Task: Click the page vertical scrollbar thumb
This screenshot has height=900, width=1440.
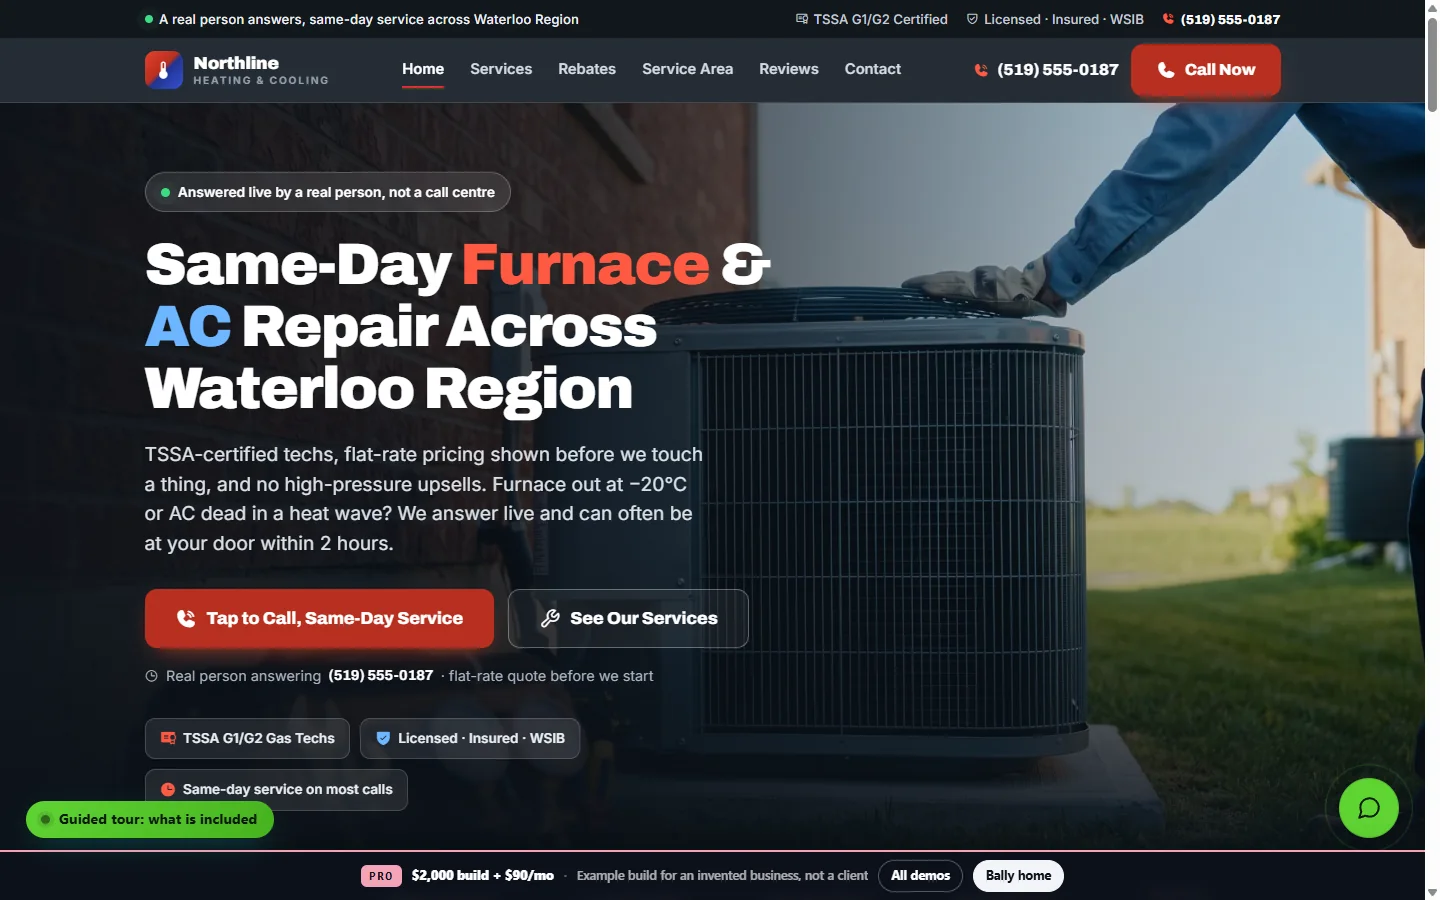Action: [1432, 64]
